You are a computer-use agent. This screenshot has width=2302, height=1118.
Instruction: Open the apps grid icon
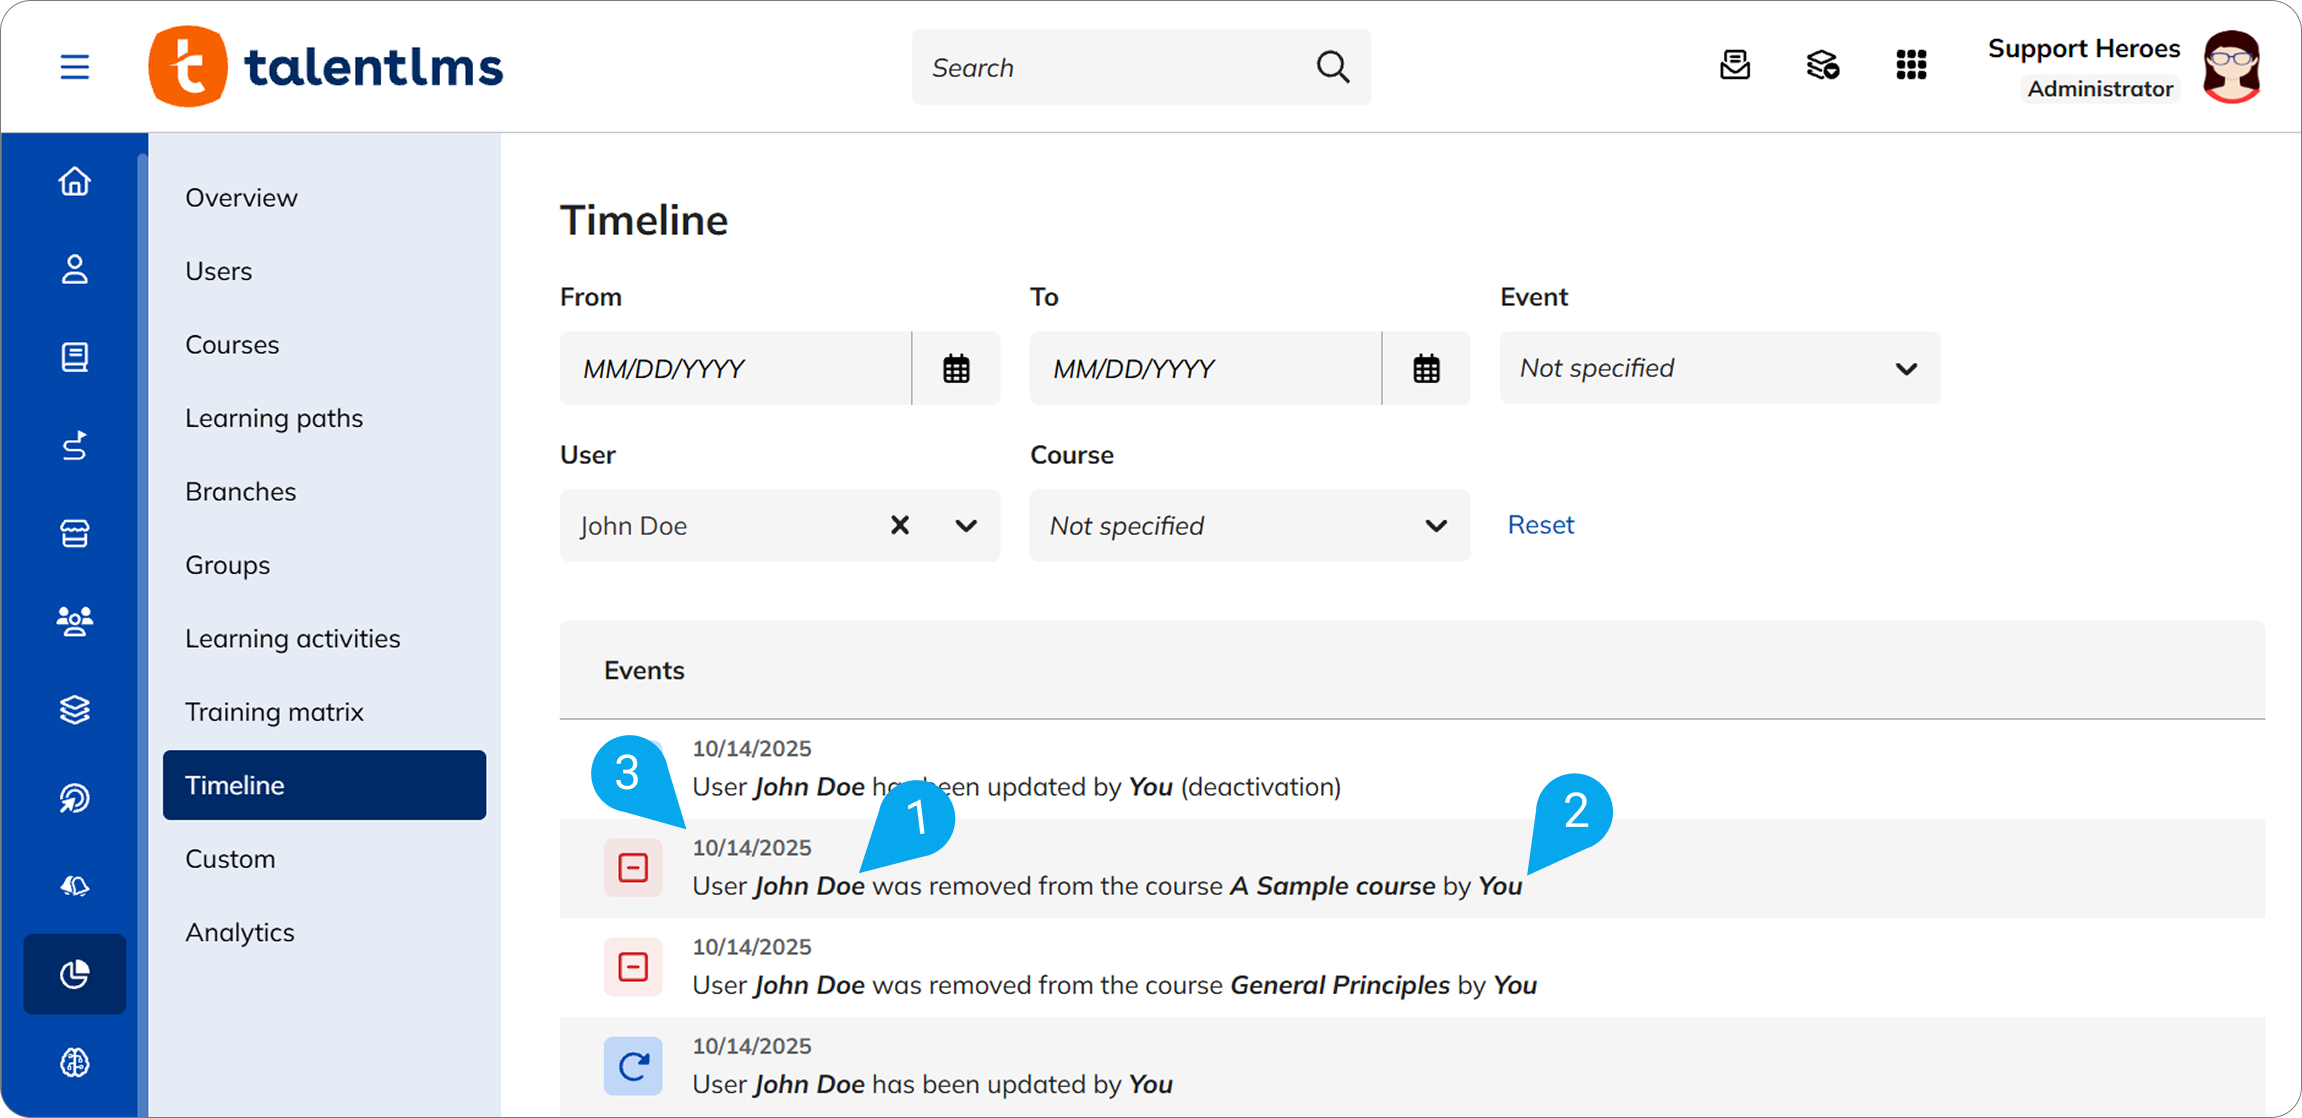point(1911,66)
